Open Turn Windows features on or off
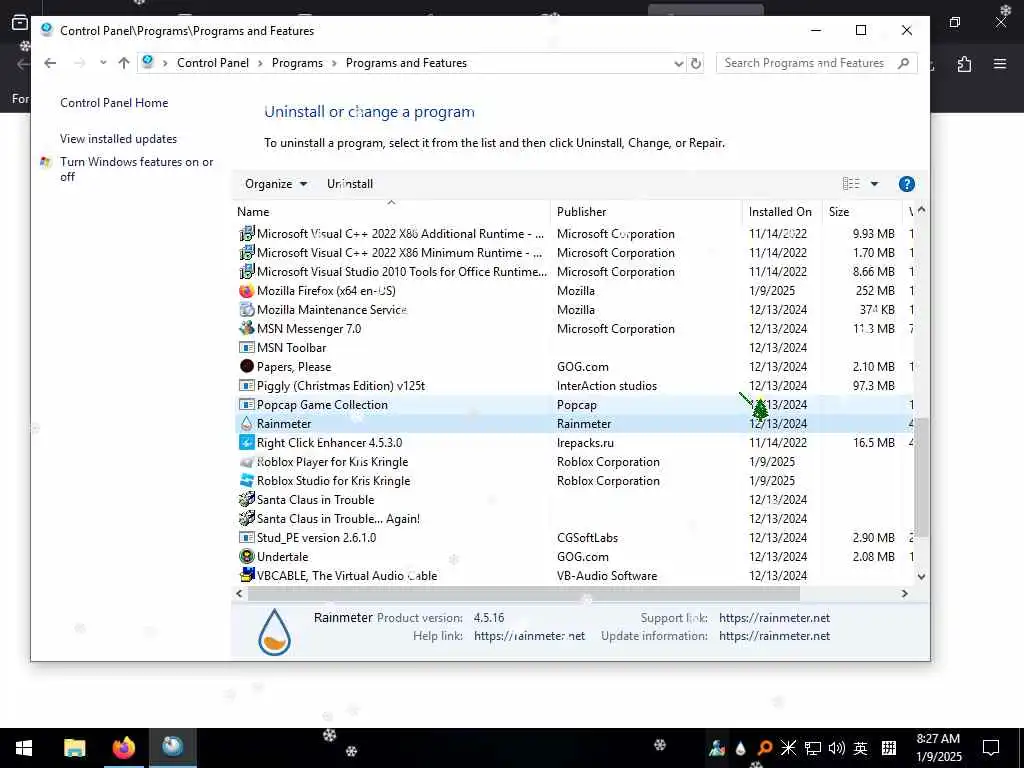Screen dimensions: 1024x768 [136, 169]
